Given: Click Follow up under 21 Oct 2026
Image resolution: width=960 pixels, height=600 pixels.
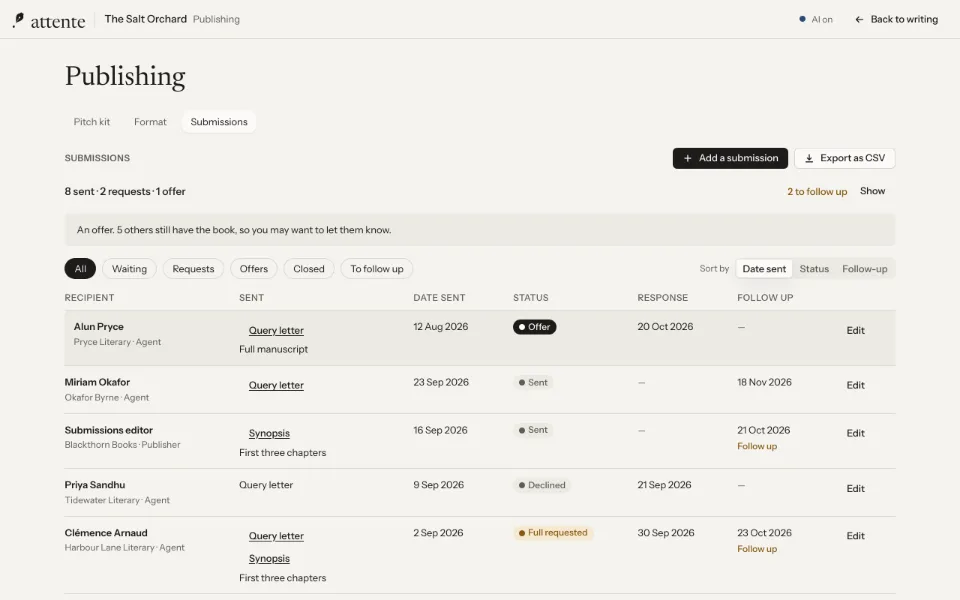Looking at the screenshot, I should pos(757,446).
